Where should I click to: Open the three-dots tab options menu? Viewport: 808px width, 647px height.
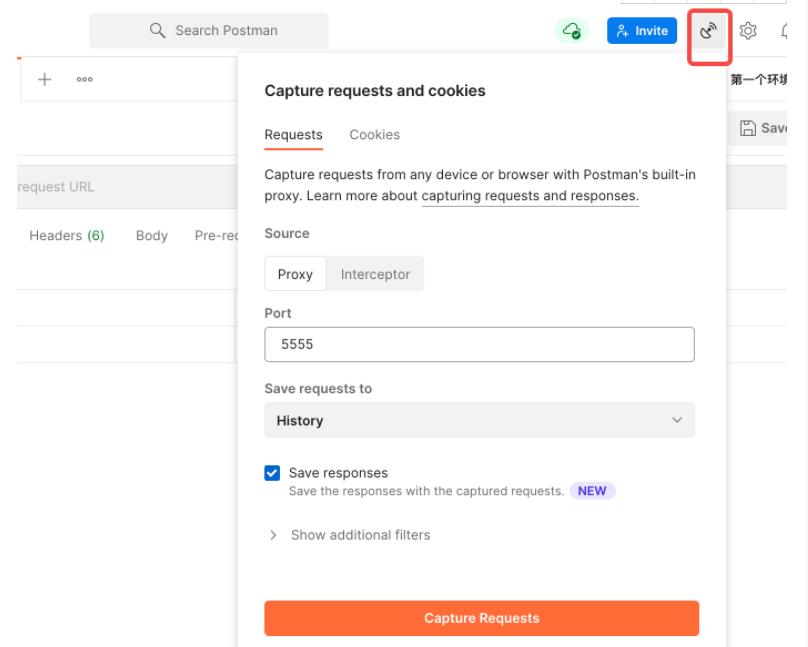coord(85,79)
